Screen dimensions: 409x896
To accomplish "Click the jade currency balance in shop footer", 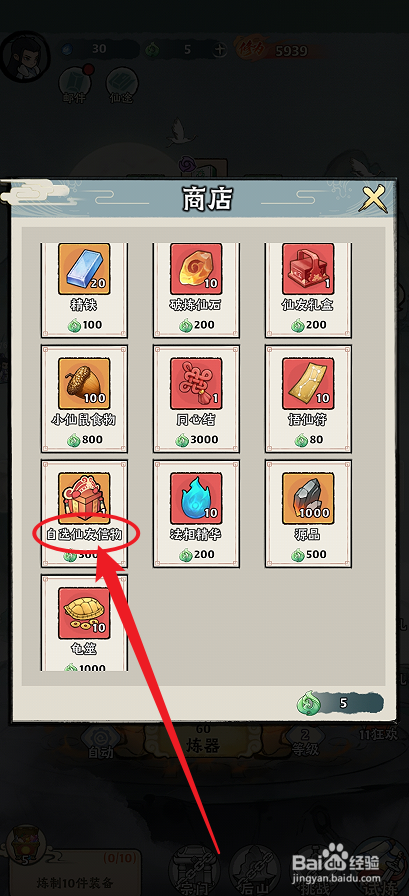I will (339, 703).
